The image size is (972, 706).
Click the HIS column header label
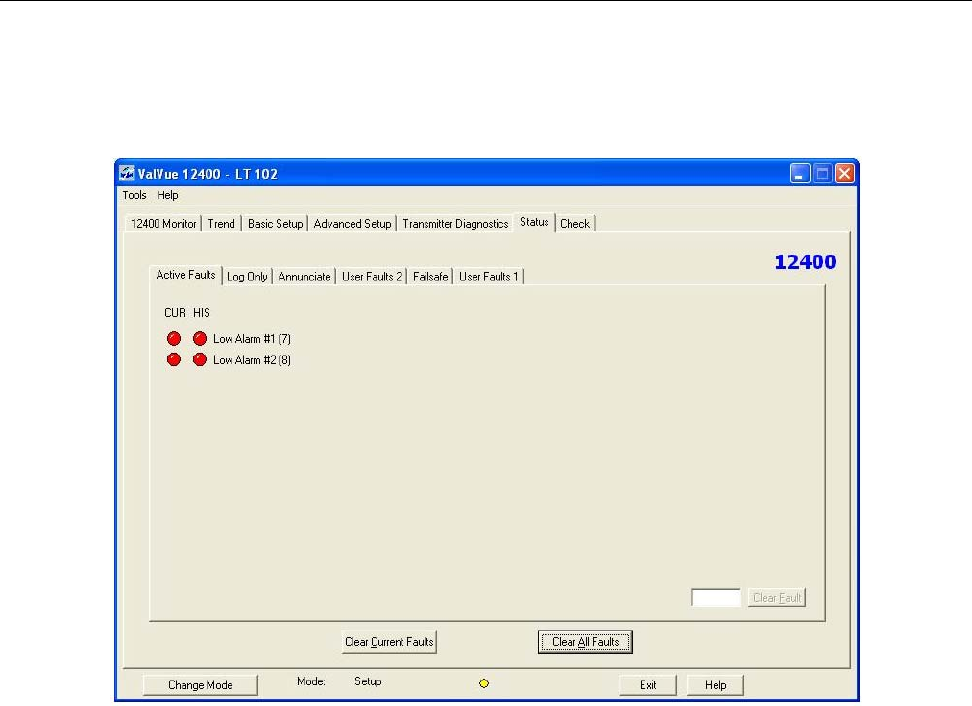click(x=201, y=312)
